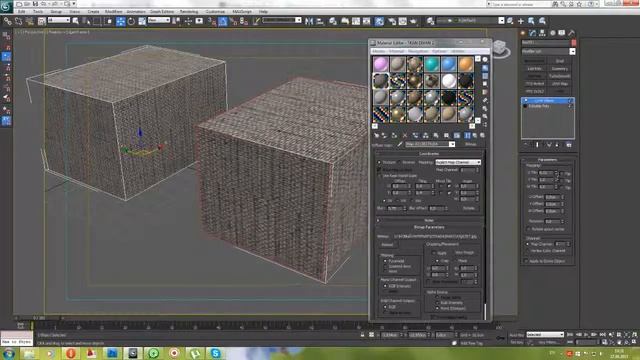Toggle Show Shaded Material in Viewport icon
The width and height of the screenshot is (640, 360).
coord(457,136)
